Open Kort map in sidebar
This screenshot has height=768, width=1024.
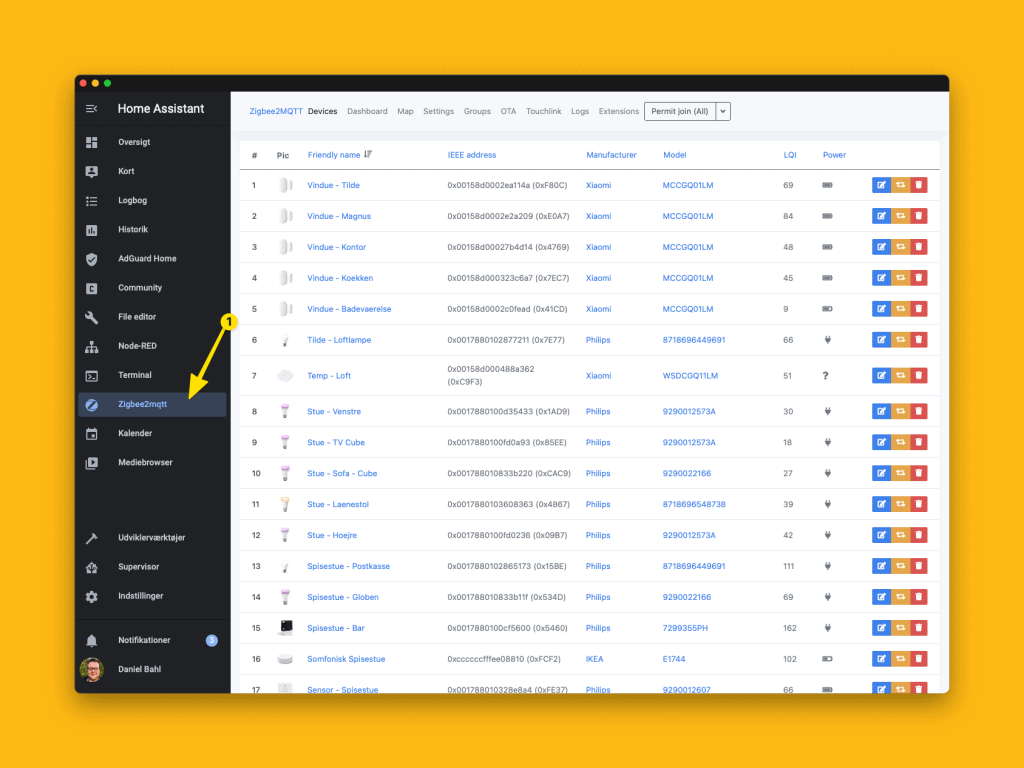coord(152,171)
